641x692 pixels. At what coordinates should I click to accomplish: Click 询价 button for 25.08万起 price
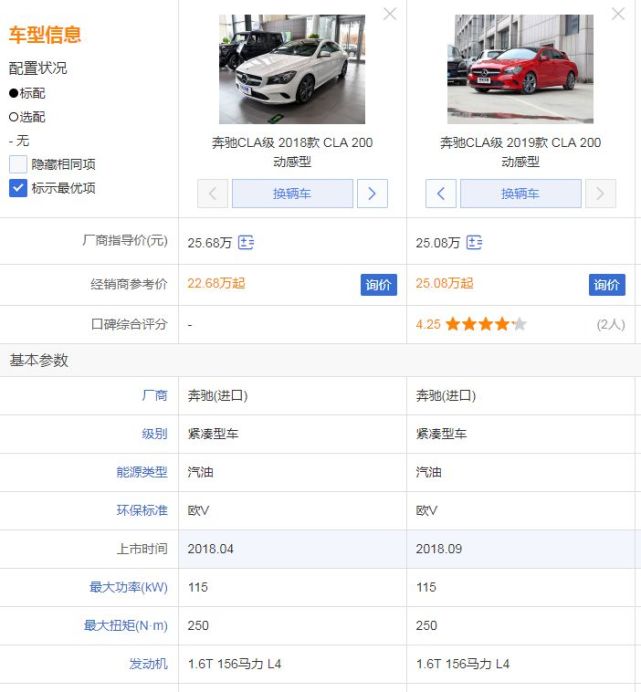click(606, 284)
